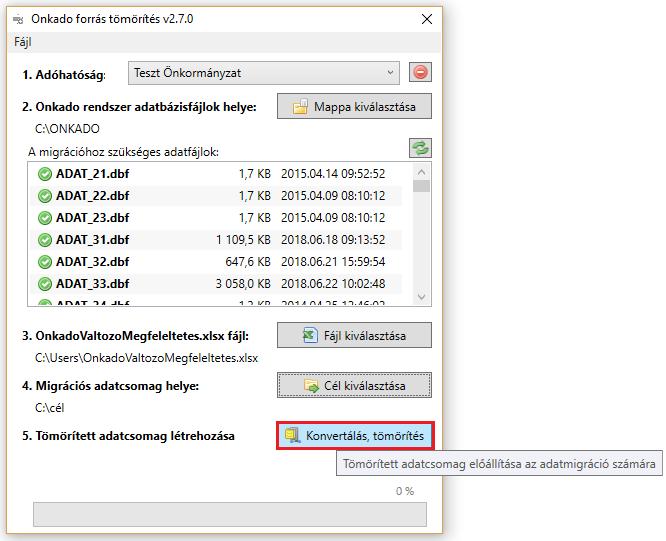Click the file list scrollbar down arrow
Screen dimensions: 666x541
pos(421,297)
